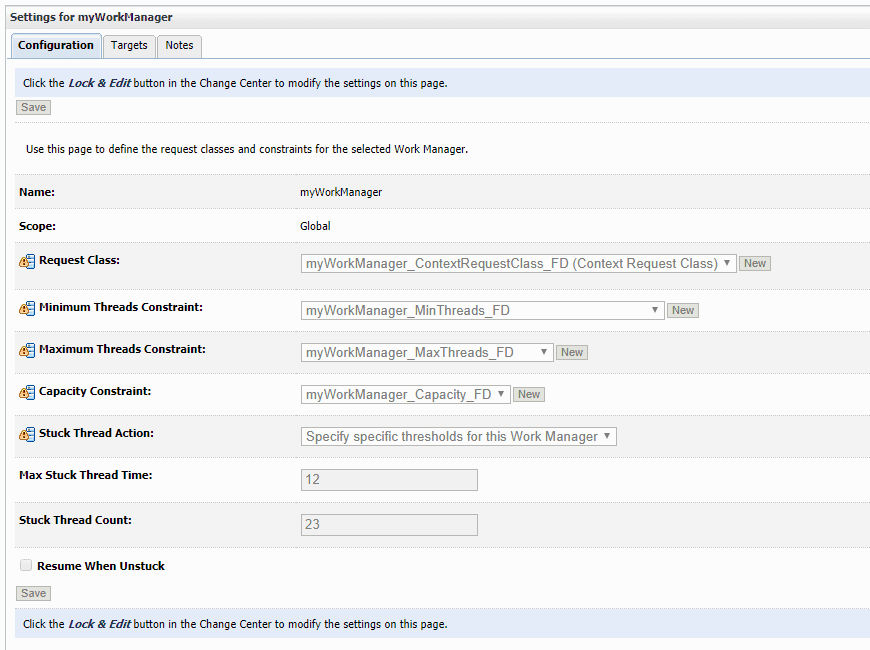Screen dimensions: 870x650
Task: Click the Max Stuck Thread Time label
Action: click(x=85, y=475)
